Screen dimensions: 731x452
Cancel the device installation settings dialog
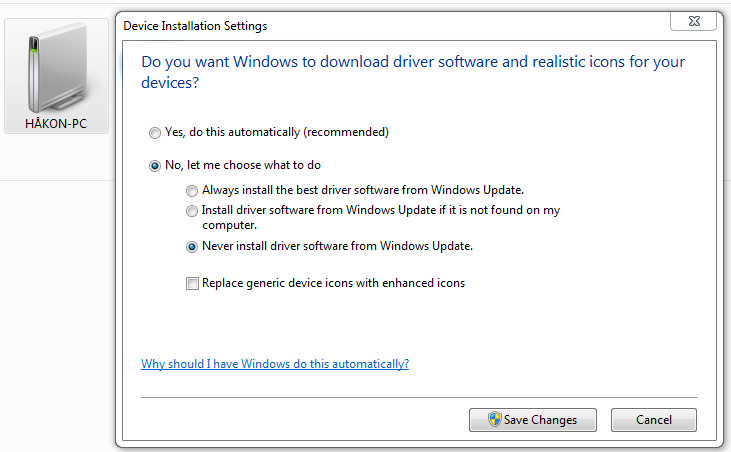click(x=654, y=420)
